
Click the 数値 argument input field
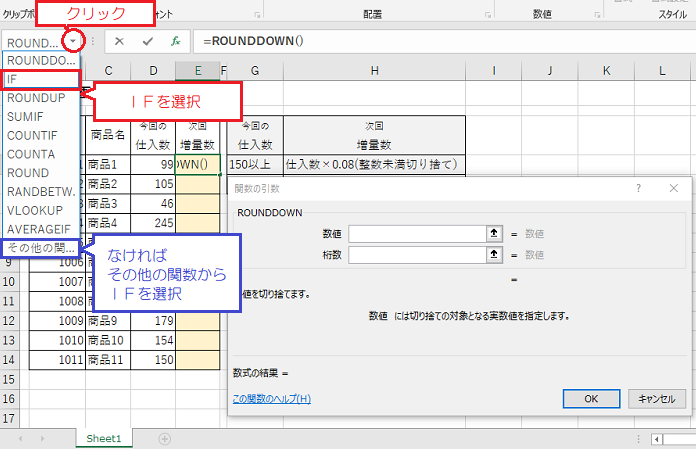(x=417, y=234)
